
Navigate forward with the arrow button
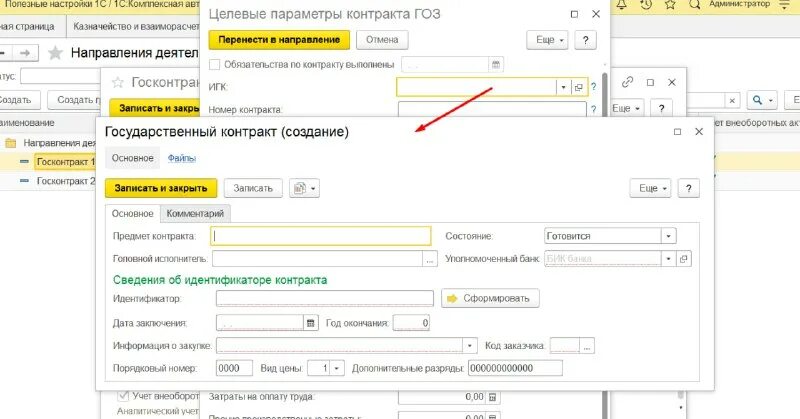24,53
